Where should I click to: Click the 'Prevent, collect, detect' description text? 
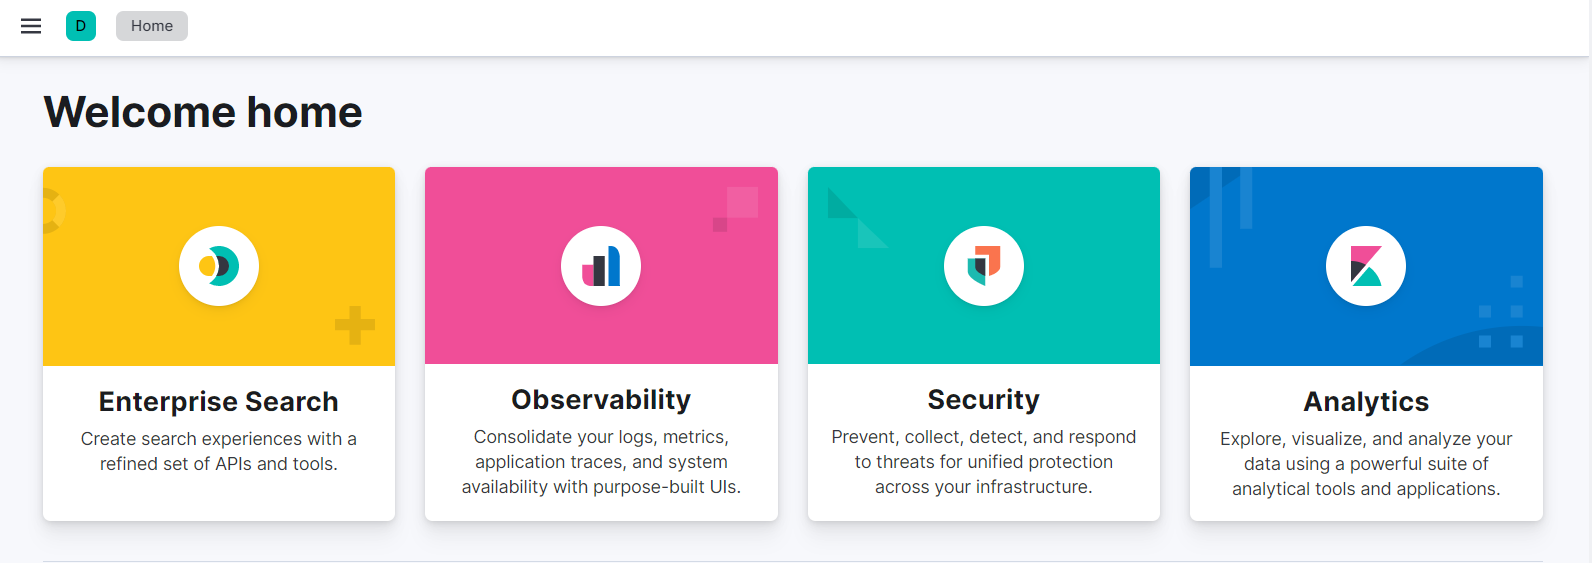click(984, 462)
